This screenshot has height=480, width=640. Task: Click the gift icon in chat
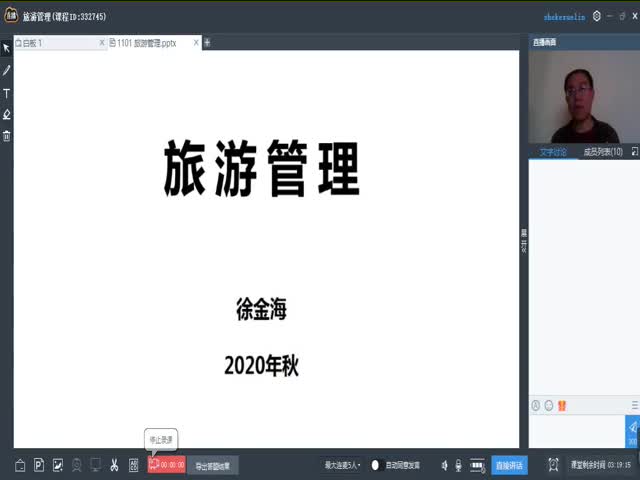pyautogui.click(x=562, y=405)
